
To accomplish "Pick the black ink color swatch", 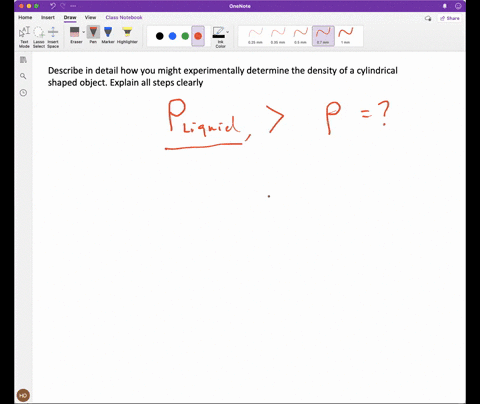I will click(x=160, y=36).
